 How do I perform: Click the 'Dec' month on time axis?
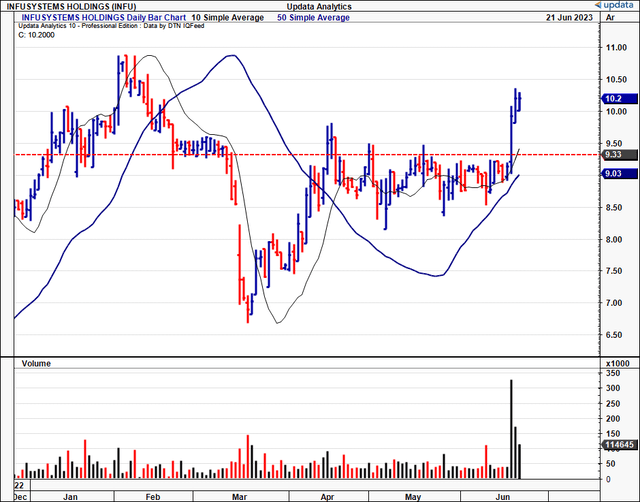[x=20, y=497]
